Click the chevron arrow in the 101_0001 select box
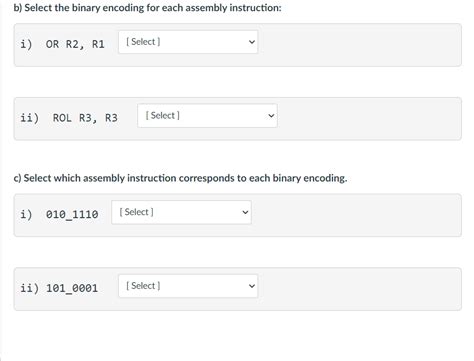This screenshot has width=474, height=361. pos(252,286)
